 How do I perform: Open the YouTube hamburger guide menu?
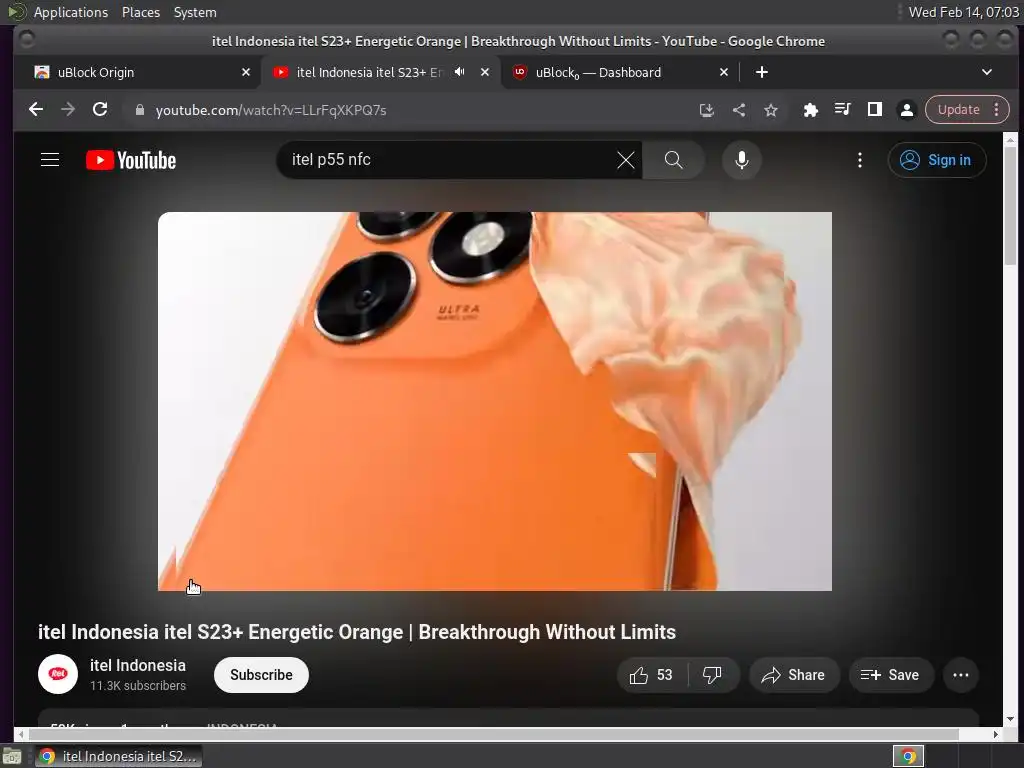click(x=50, y=160)
